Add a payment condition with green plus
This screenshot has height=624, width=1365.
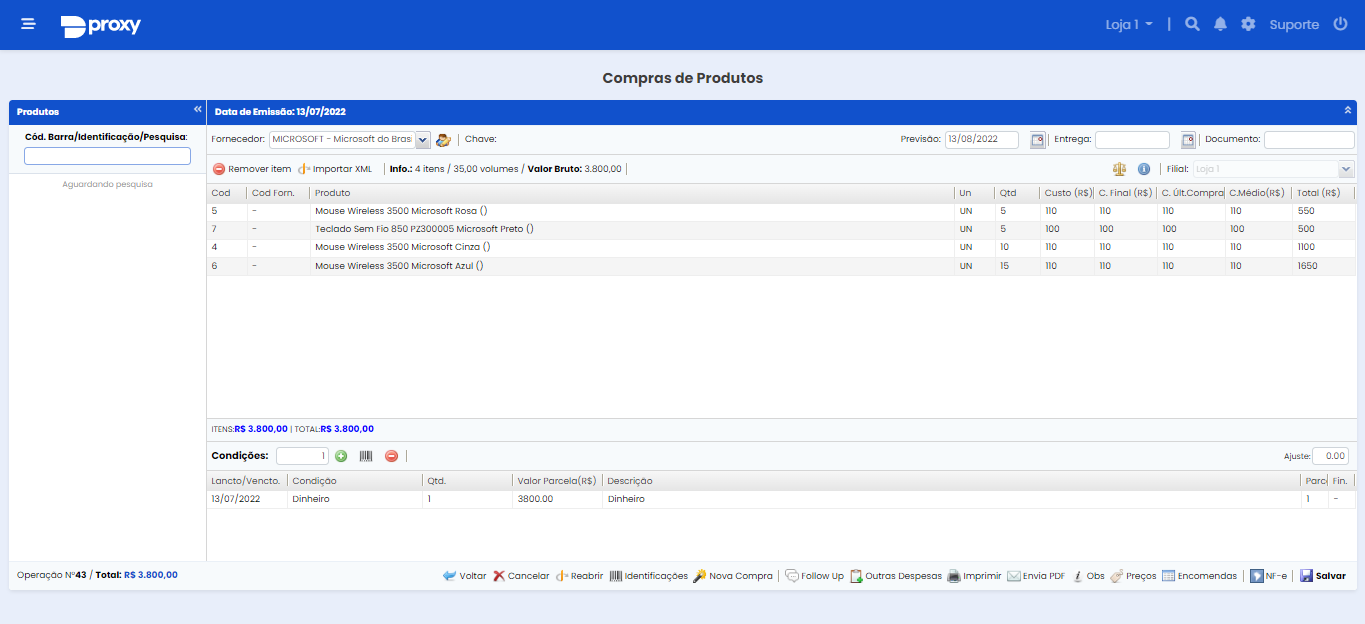[x=341, y=456]
